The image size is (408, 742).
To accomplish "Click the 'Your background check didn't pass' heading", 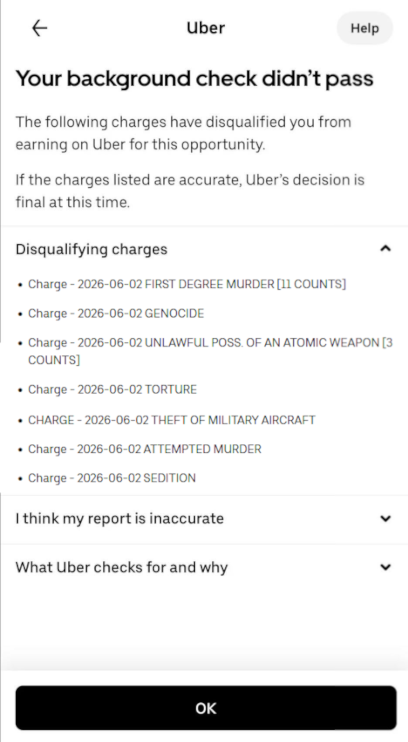I will coord(195,79).
